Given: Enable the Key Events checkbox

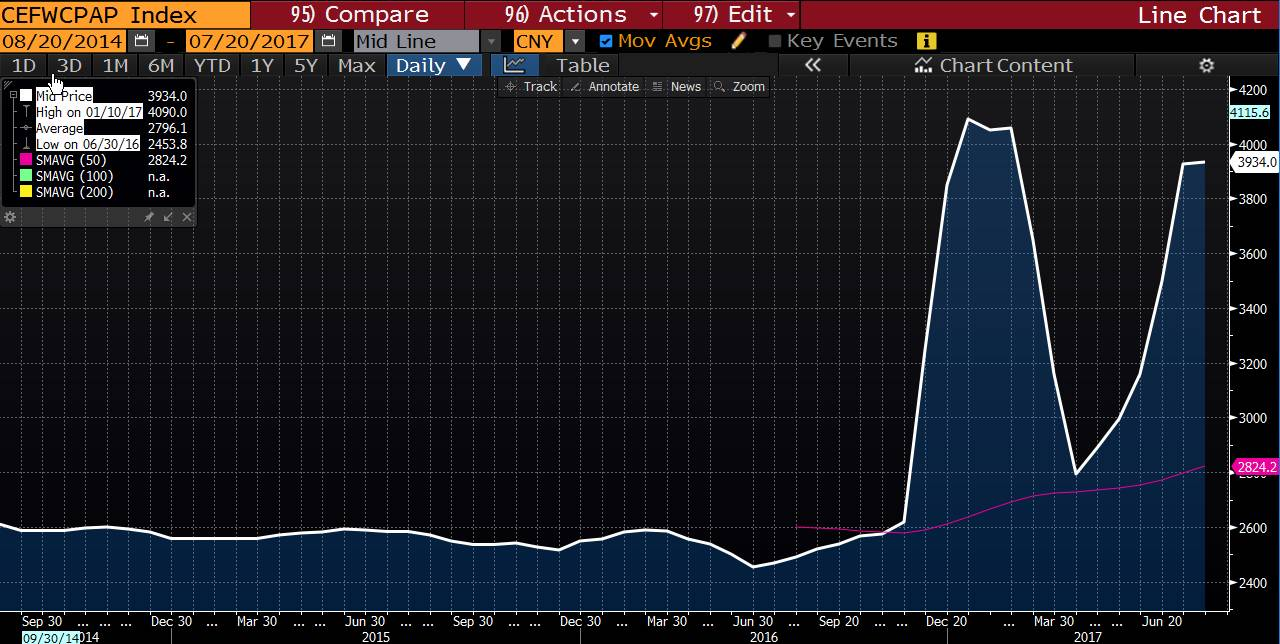Looking at the screenshot, I should (x=775, y=41).
